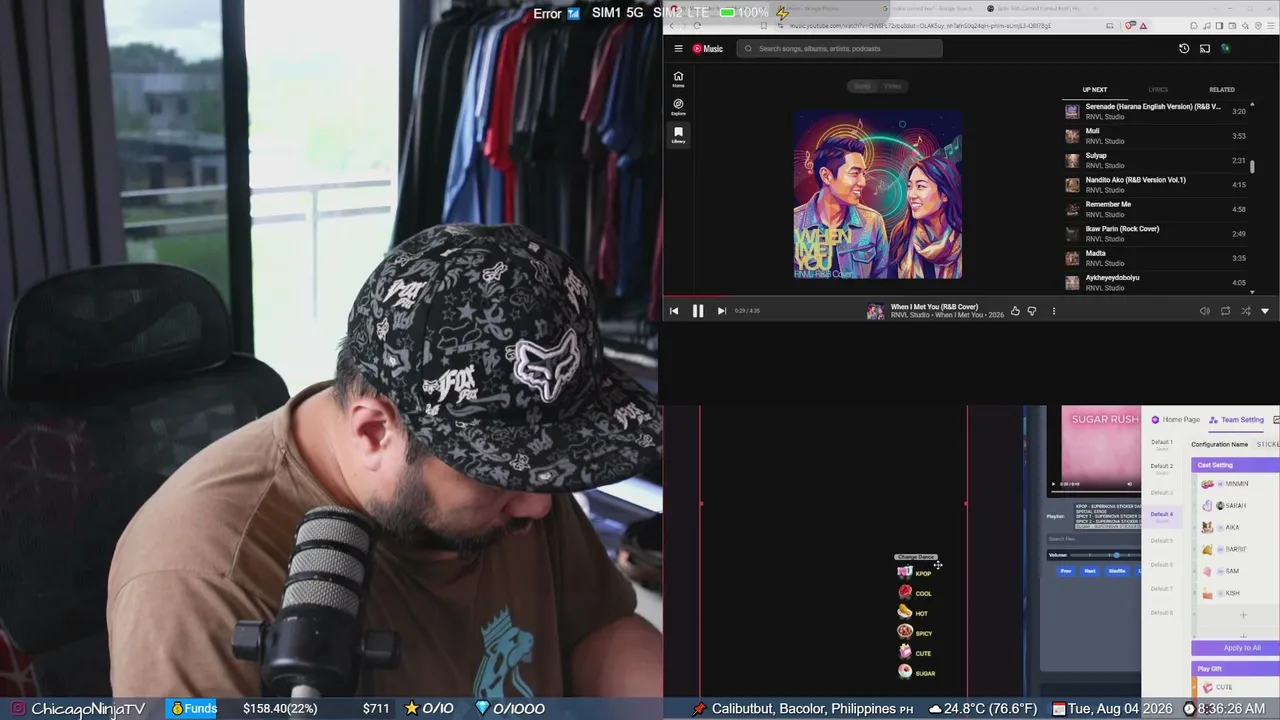Viewport: 1280px width, 720px height.
Task: Open Library in YouTube Music sidebar
Action: point(678,134)
